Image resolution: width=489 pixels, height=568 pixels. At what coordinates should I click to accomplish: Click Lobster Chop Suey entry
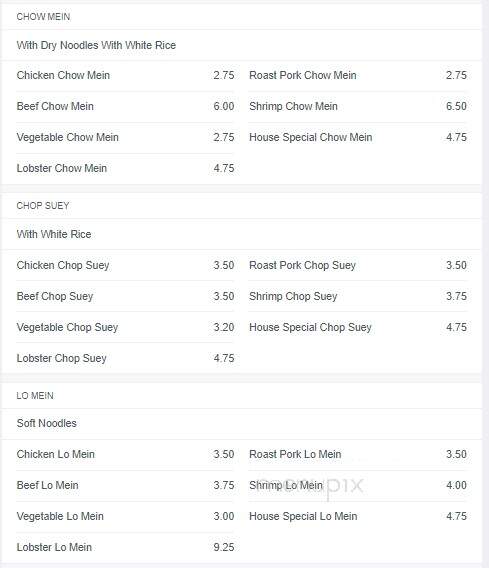click(x=125, y=358)
